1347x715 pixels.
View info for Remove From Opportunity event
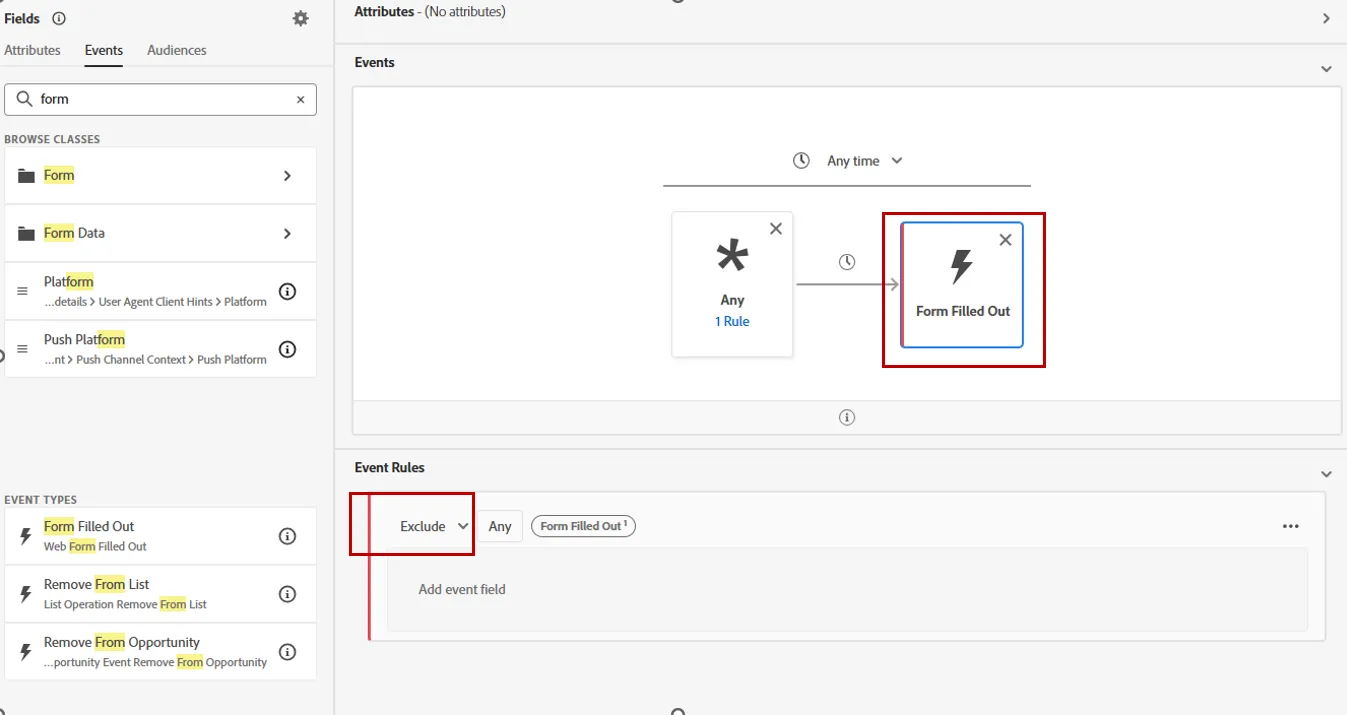click(287, 652)
